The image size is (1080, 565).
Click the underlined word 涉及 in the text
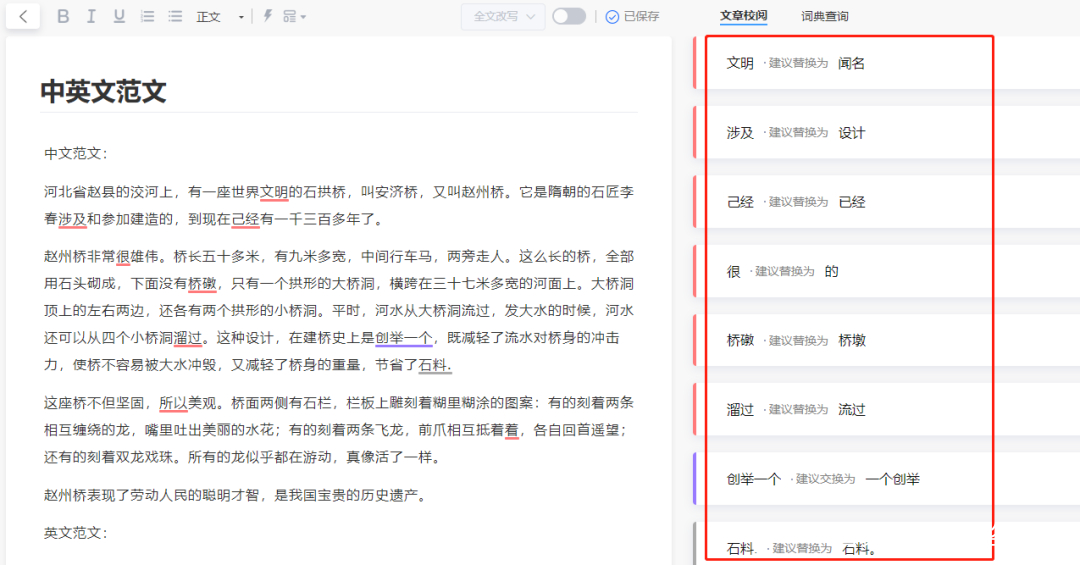point(72,219)
